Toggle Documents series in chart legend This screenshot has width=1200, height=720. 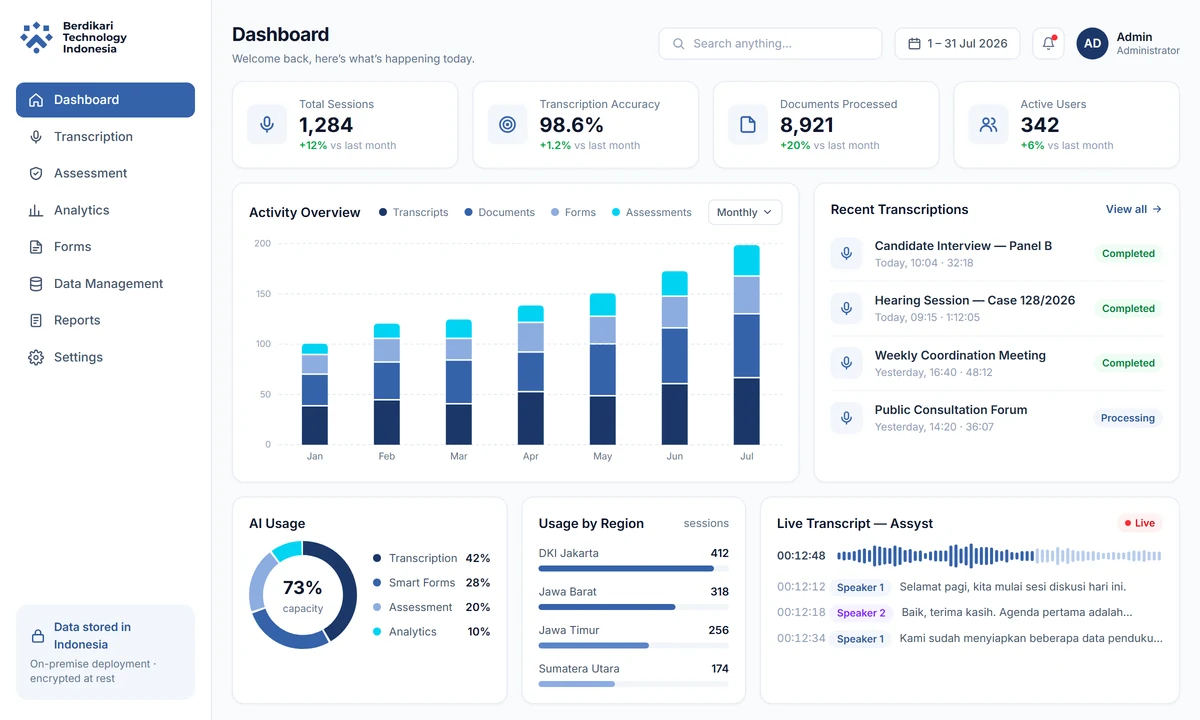click(499, 212)
